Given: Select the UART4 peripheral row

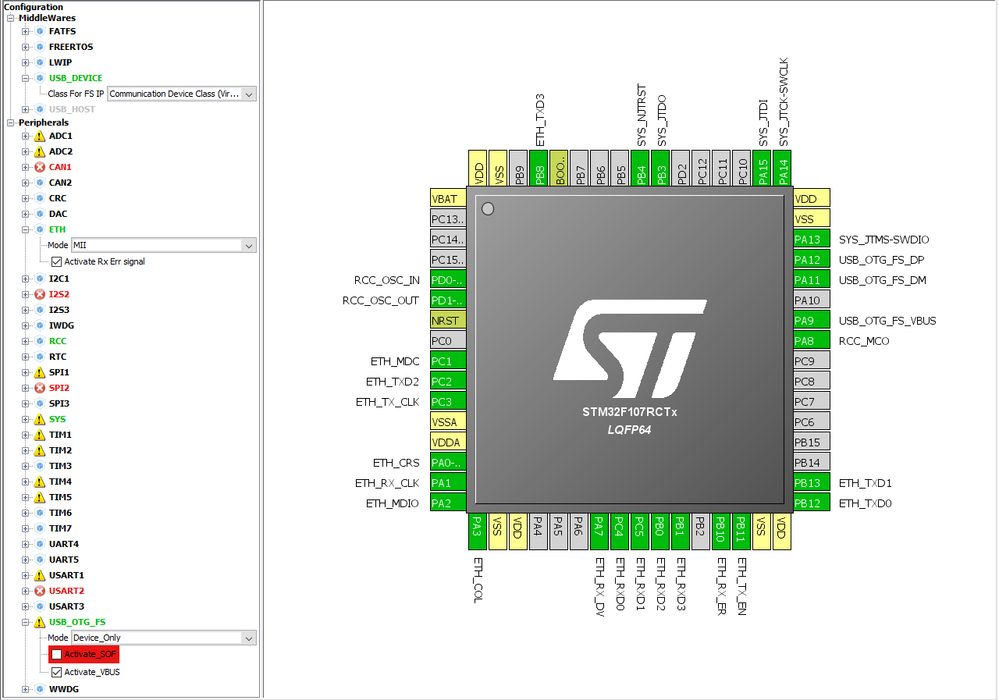Looking at the screenshot, I should coord(64,544).
